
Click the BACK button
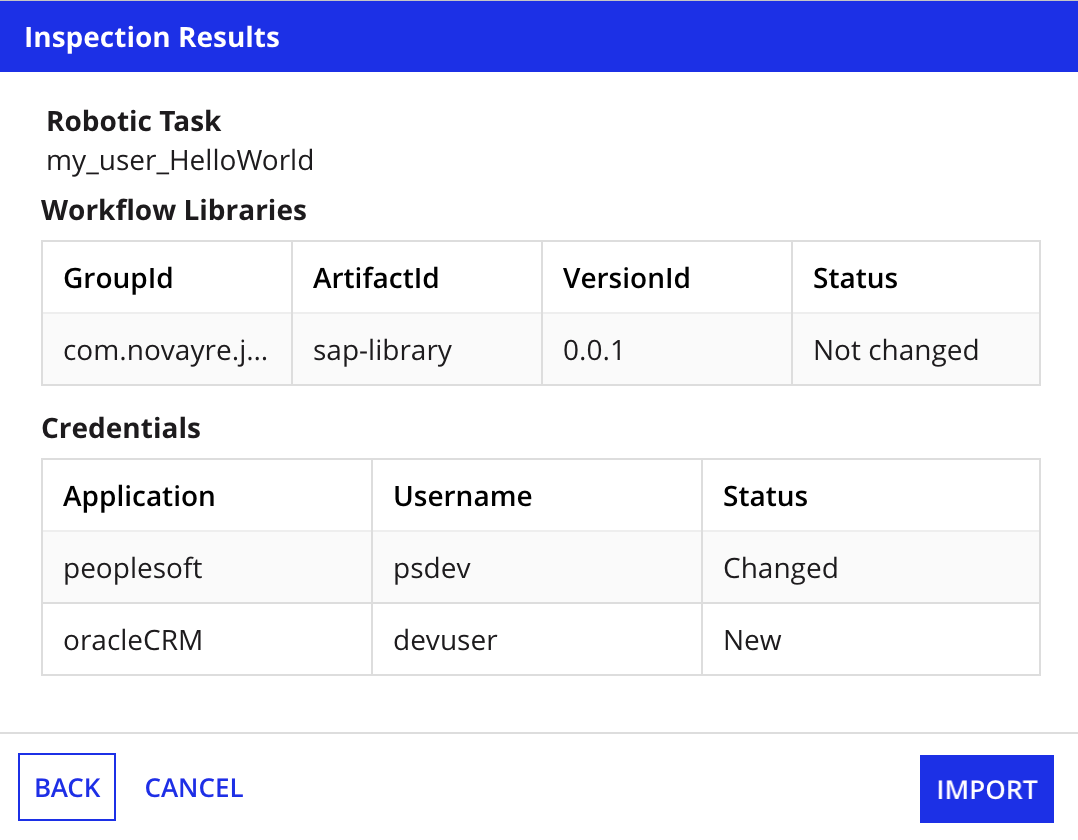tap(66, 787)
